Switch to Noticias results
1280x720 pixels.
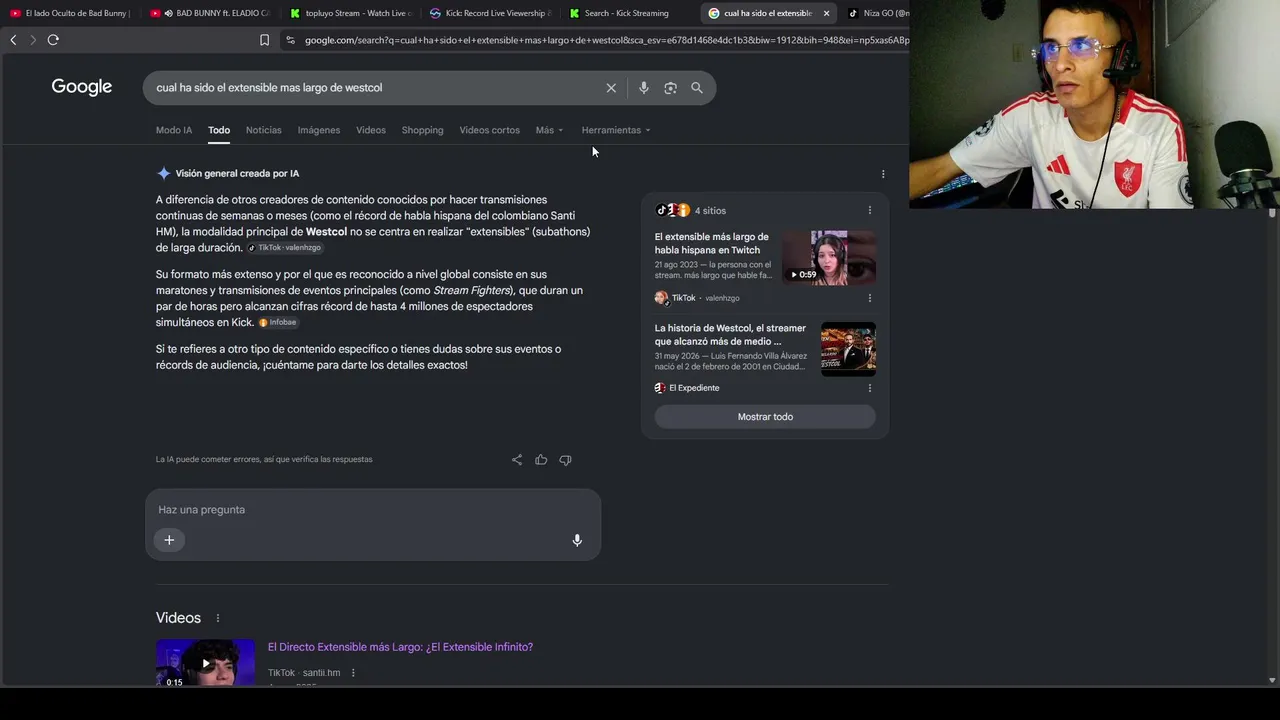pyautogui.click(x=264, y=130)
